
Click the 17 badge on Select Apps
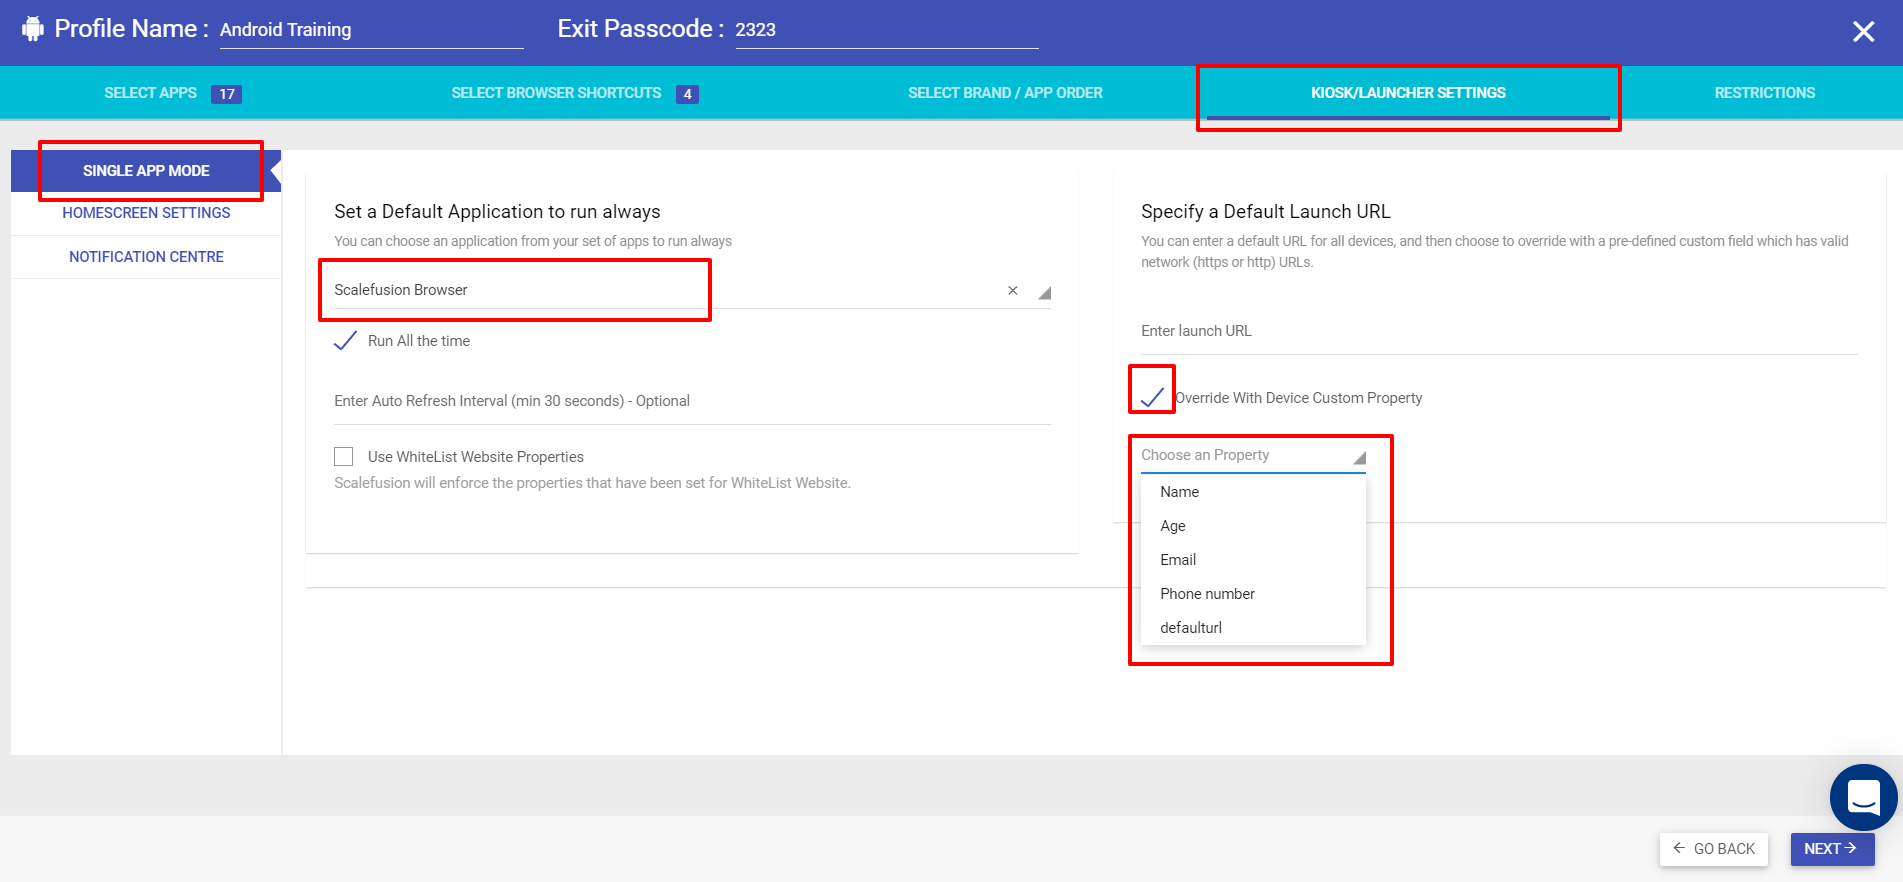click(x=227, y=94)
